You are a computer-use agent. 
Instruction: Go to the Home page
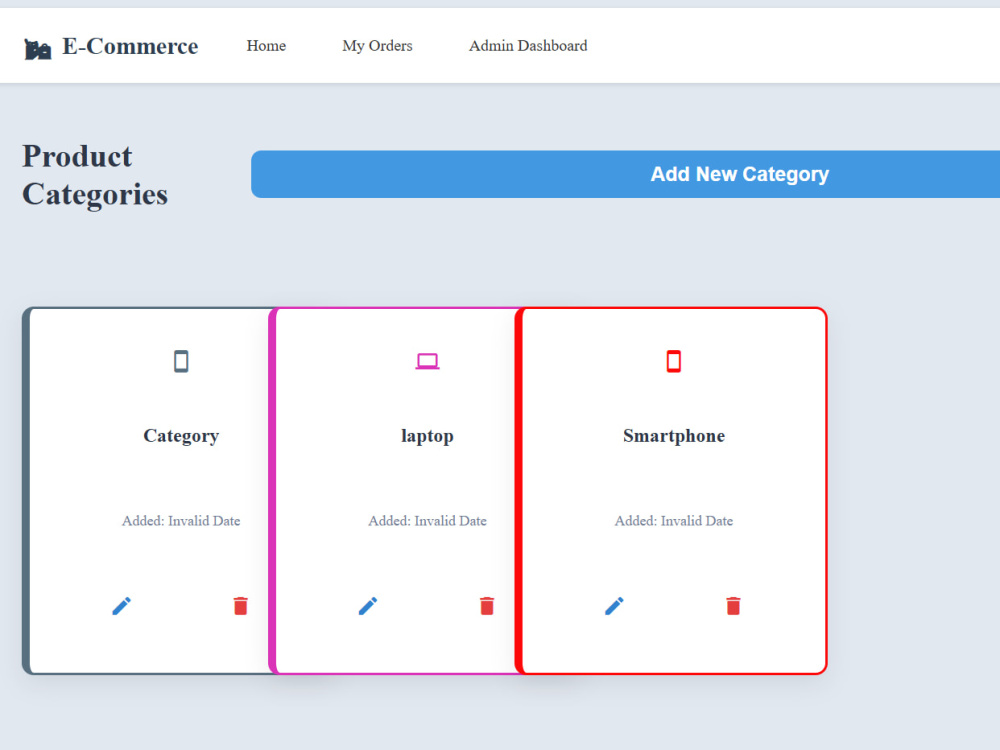(266, 46)
